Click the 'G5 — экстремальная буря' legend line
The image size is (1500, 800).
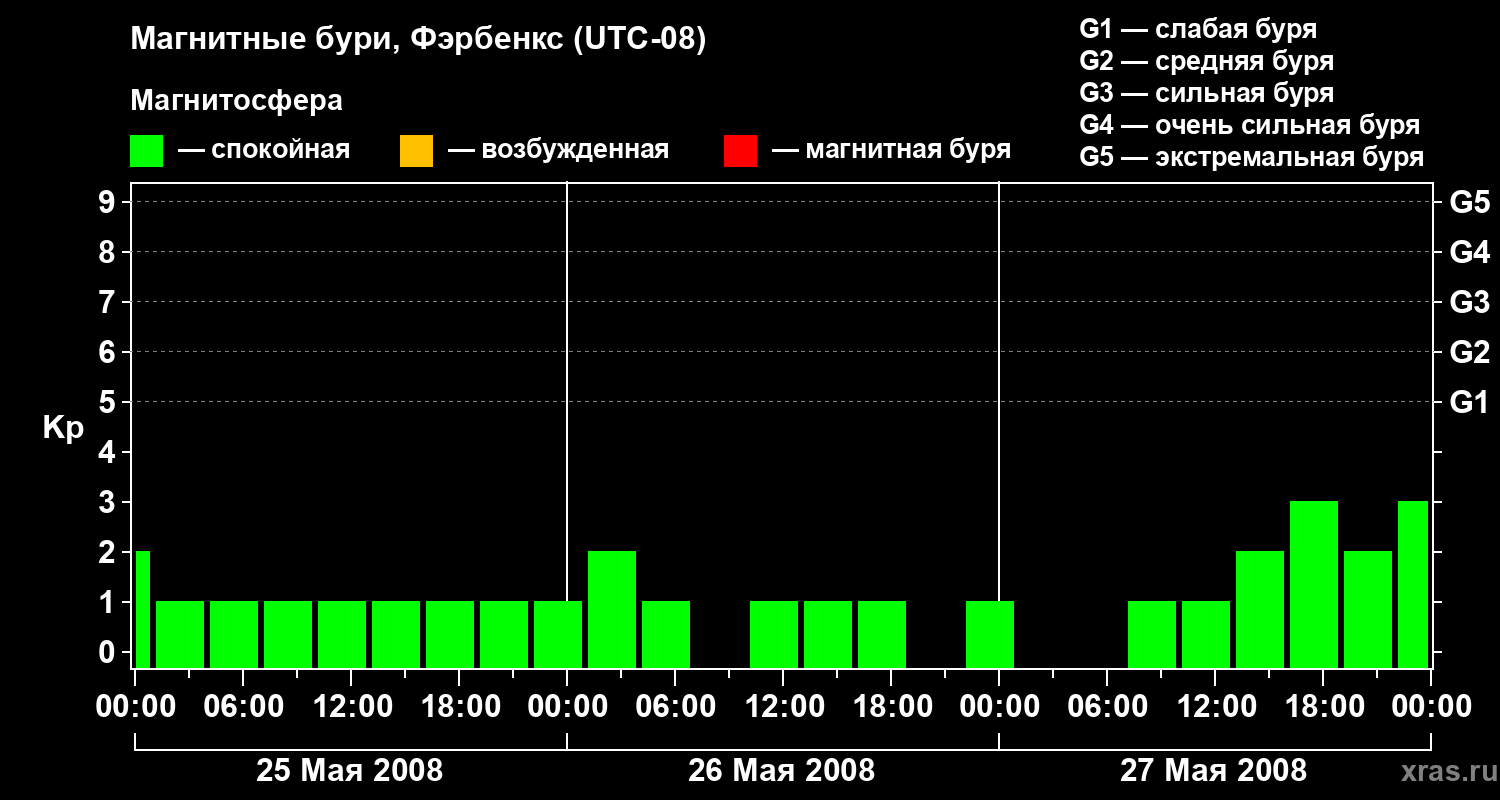[1252, 157]
